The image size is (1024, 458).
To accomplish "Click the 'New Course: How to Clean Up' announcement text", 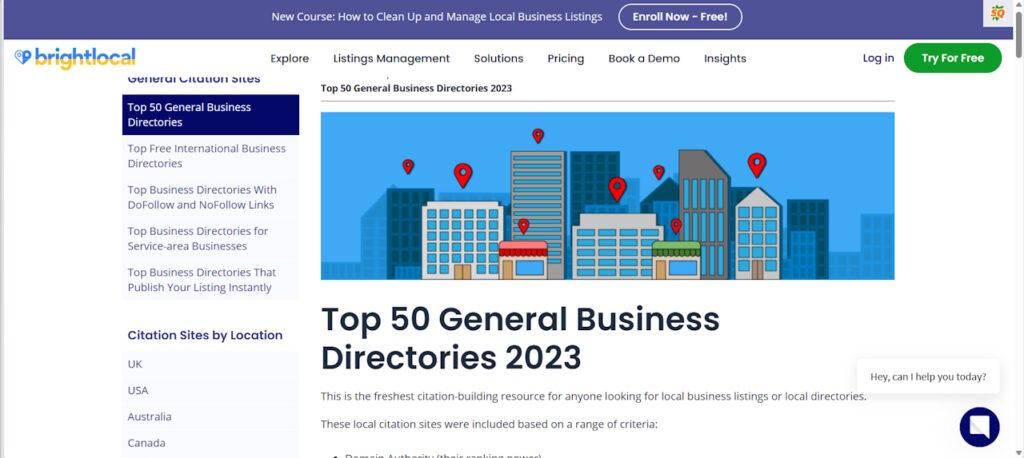I will (x=437, y=17).
